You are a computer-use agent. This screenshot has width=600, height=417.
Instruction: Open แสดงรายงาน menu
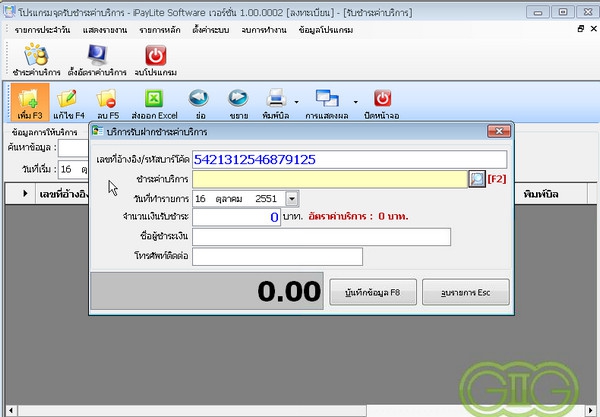pos(105,30)
